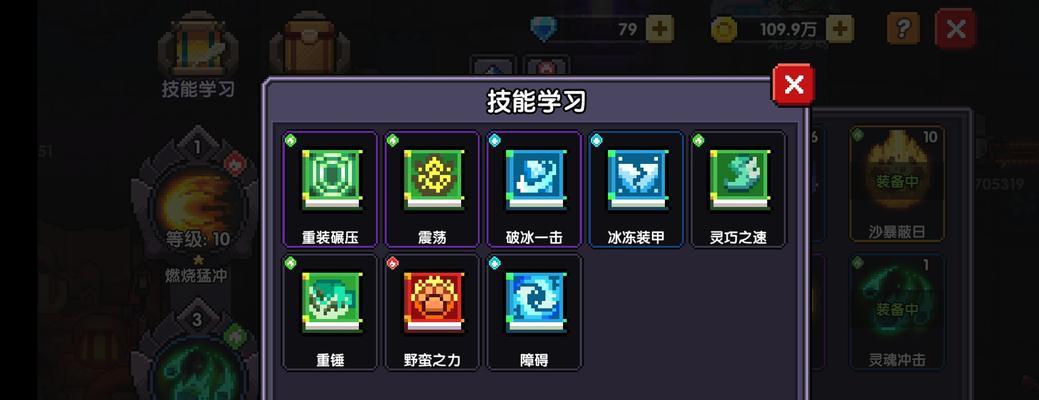This screenshot has height=400, width=1039.
Task: Choose the 破冰一击 skill book
Action: click(534, 189)
